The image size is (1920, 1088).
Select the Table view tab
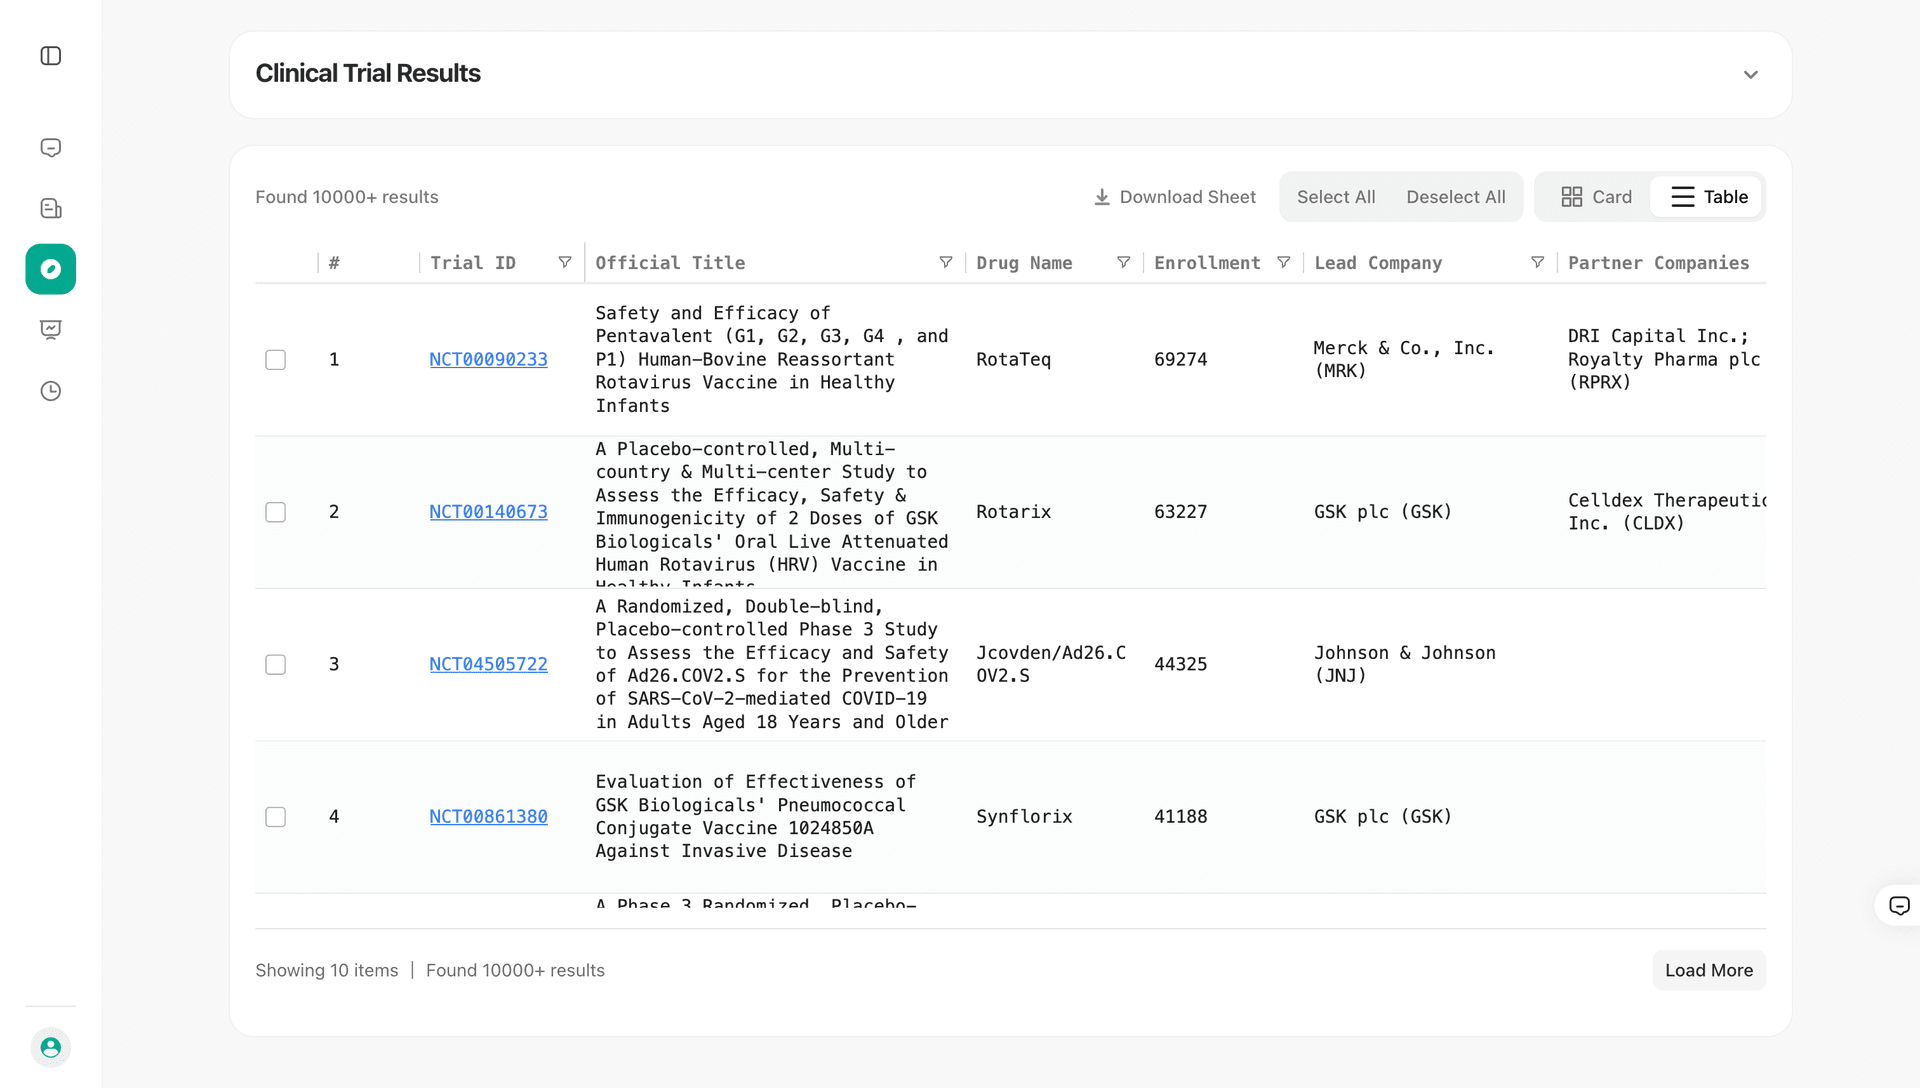point(1707,196)
